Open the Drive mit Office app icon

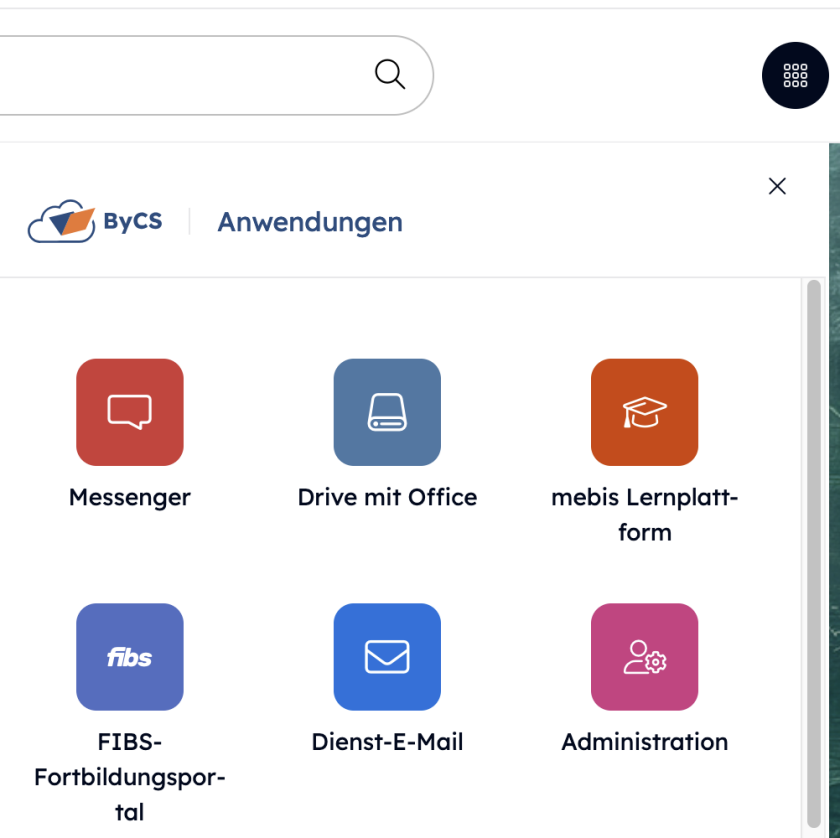coord(387,412)
